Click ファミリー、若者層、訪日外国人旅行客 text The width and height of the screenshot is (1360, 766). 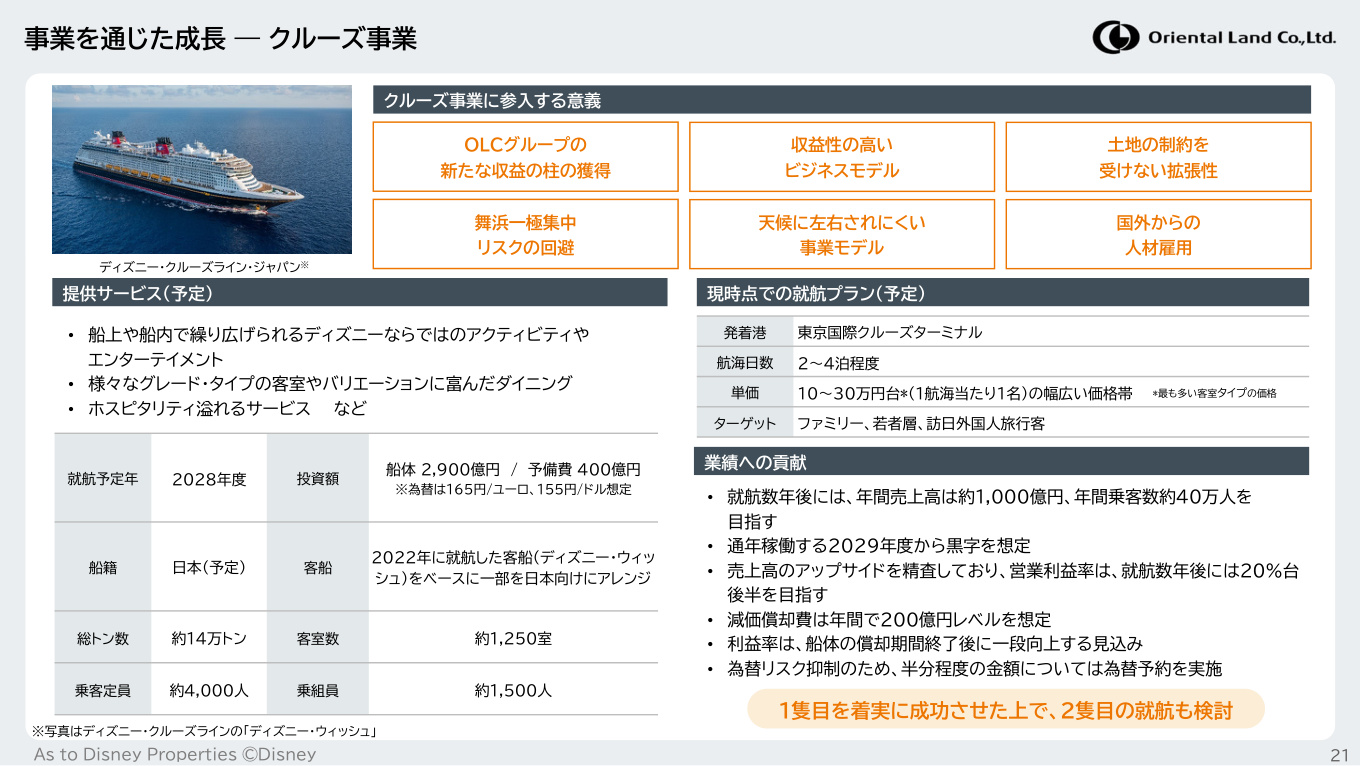[x=920, y=423]
